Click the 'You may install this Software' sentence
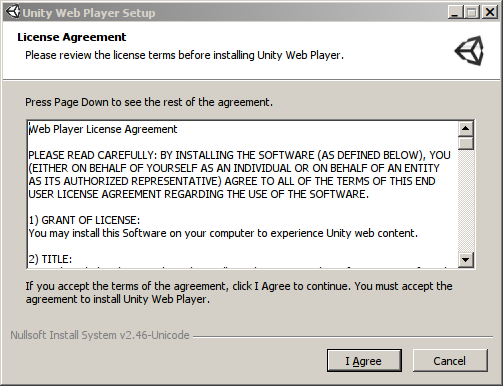This screenshot has height=386, width=503. point(223,233)
